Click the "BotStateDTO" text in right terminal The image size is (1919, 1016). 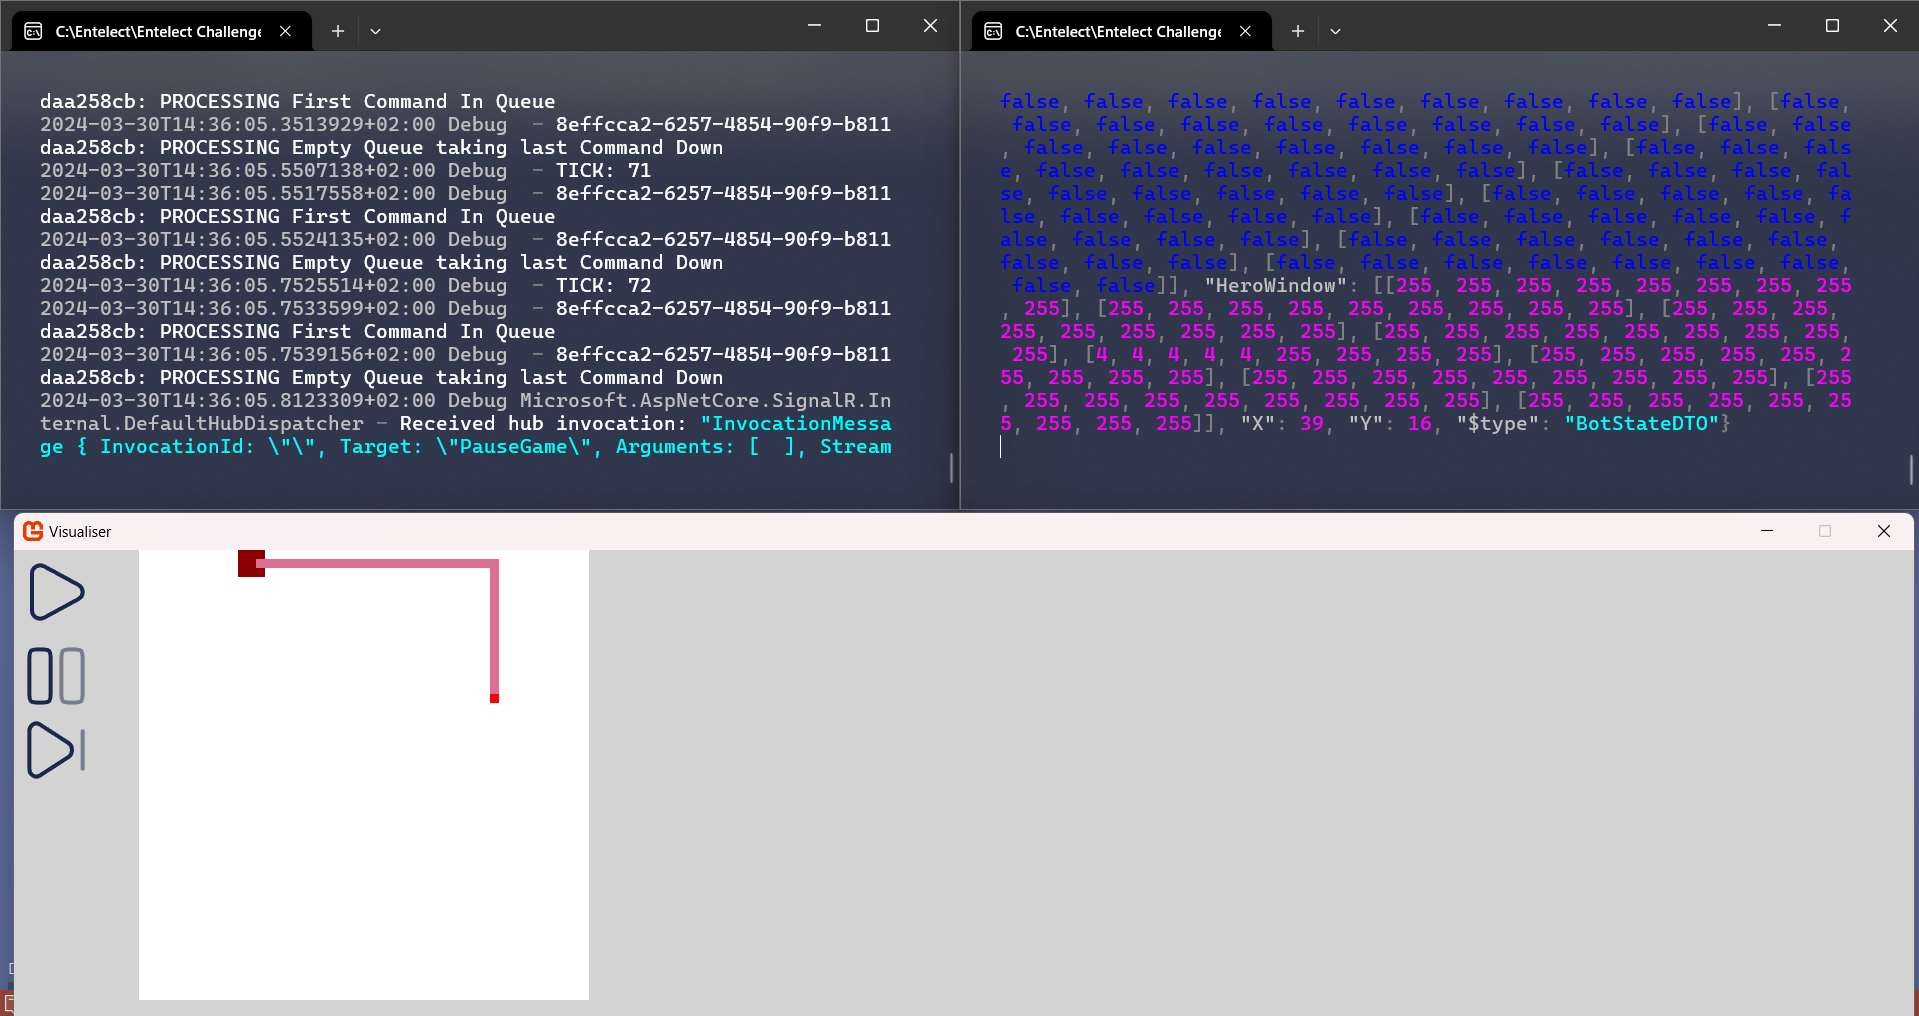coord(1641,424)
